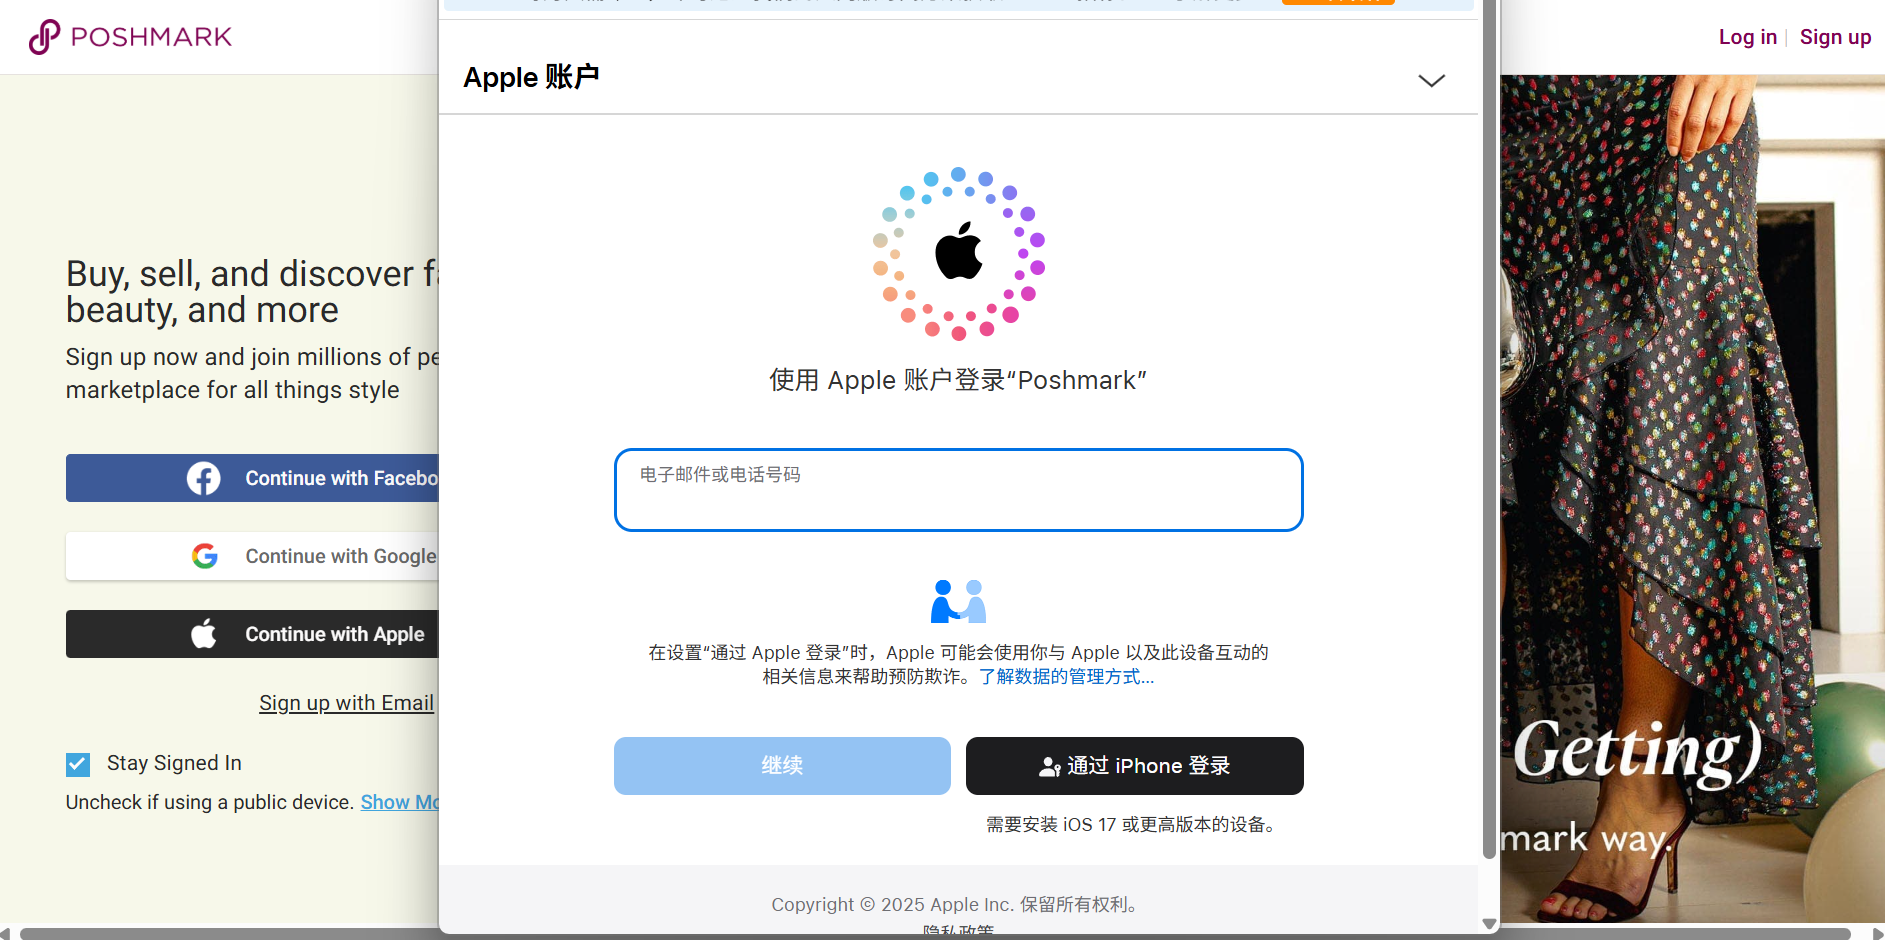Click the Facebook icon on the Facebook button
The height and width of the screenshot is (940, 1885).
[203, 478]
